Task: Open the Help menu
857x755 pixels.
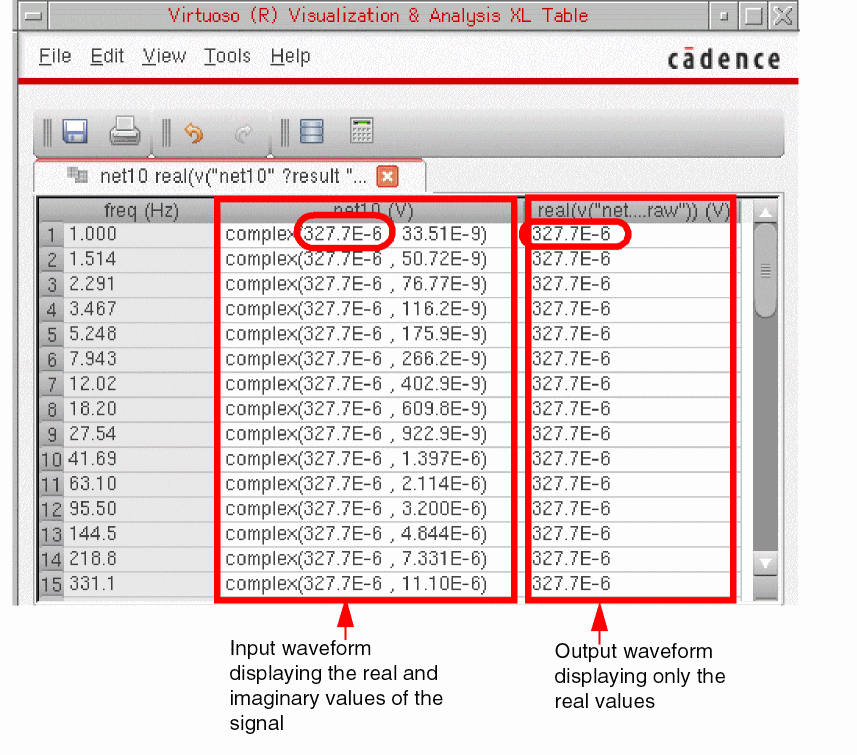Action: pos(290,56)
